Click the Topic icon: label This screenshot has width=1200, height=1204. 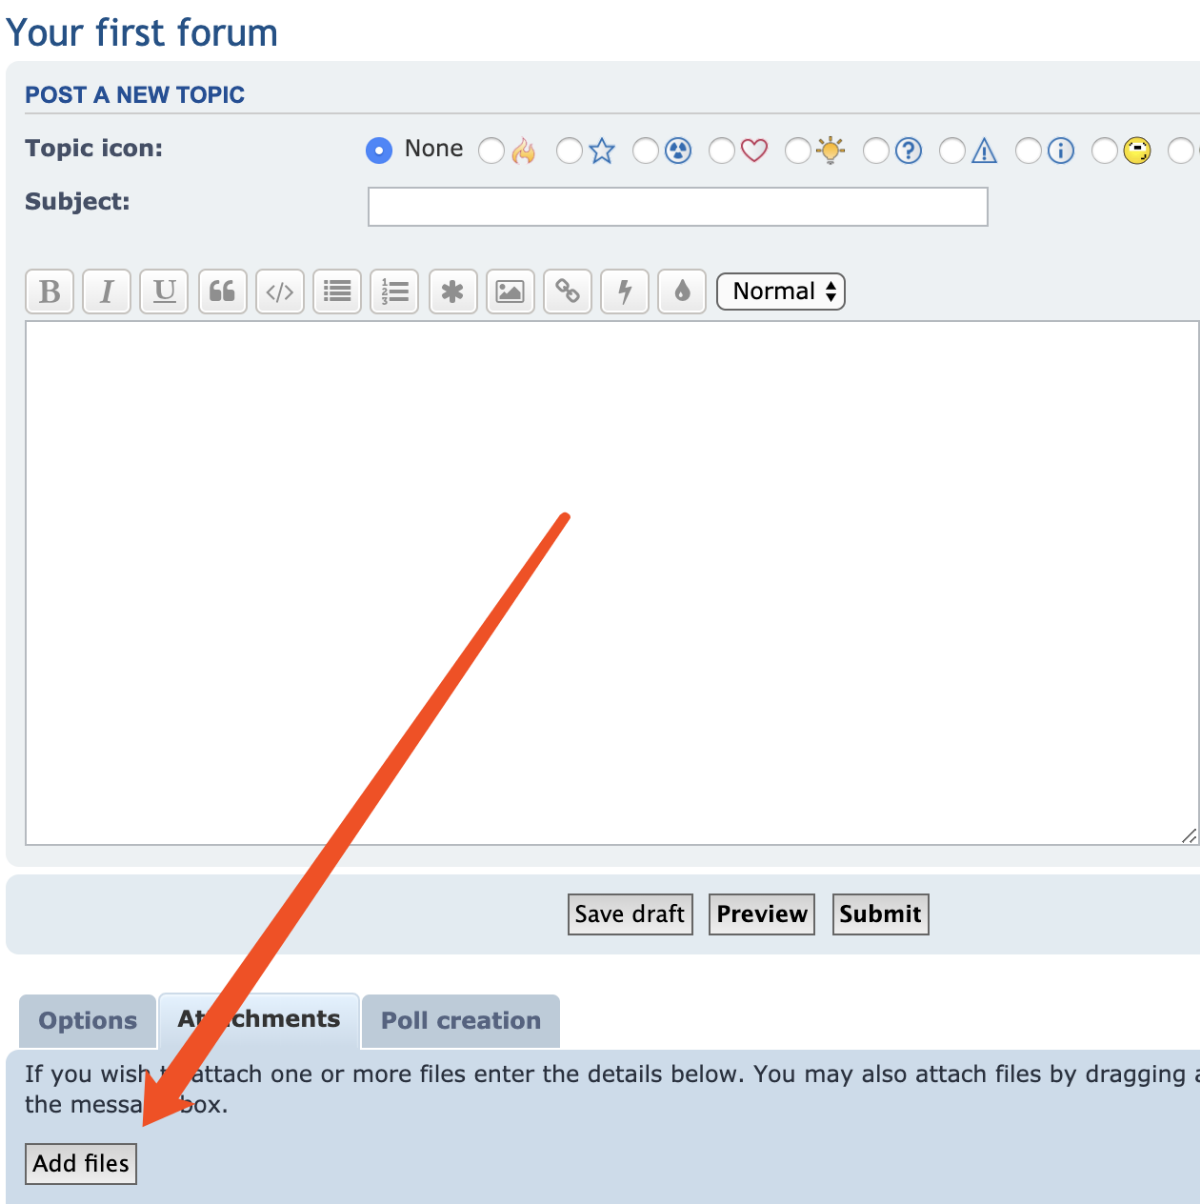94,148
